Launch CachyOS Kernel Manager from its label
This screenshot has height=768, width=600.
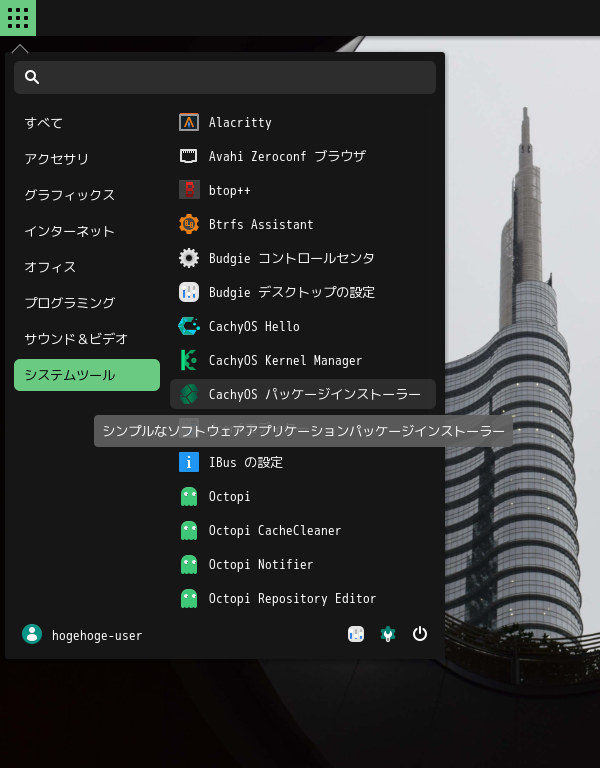tap(286, 360)
